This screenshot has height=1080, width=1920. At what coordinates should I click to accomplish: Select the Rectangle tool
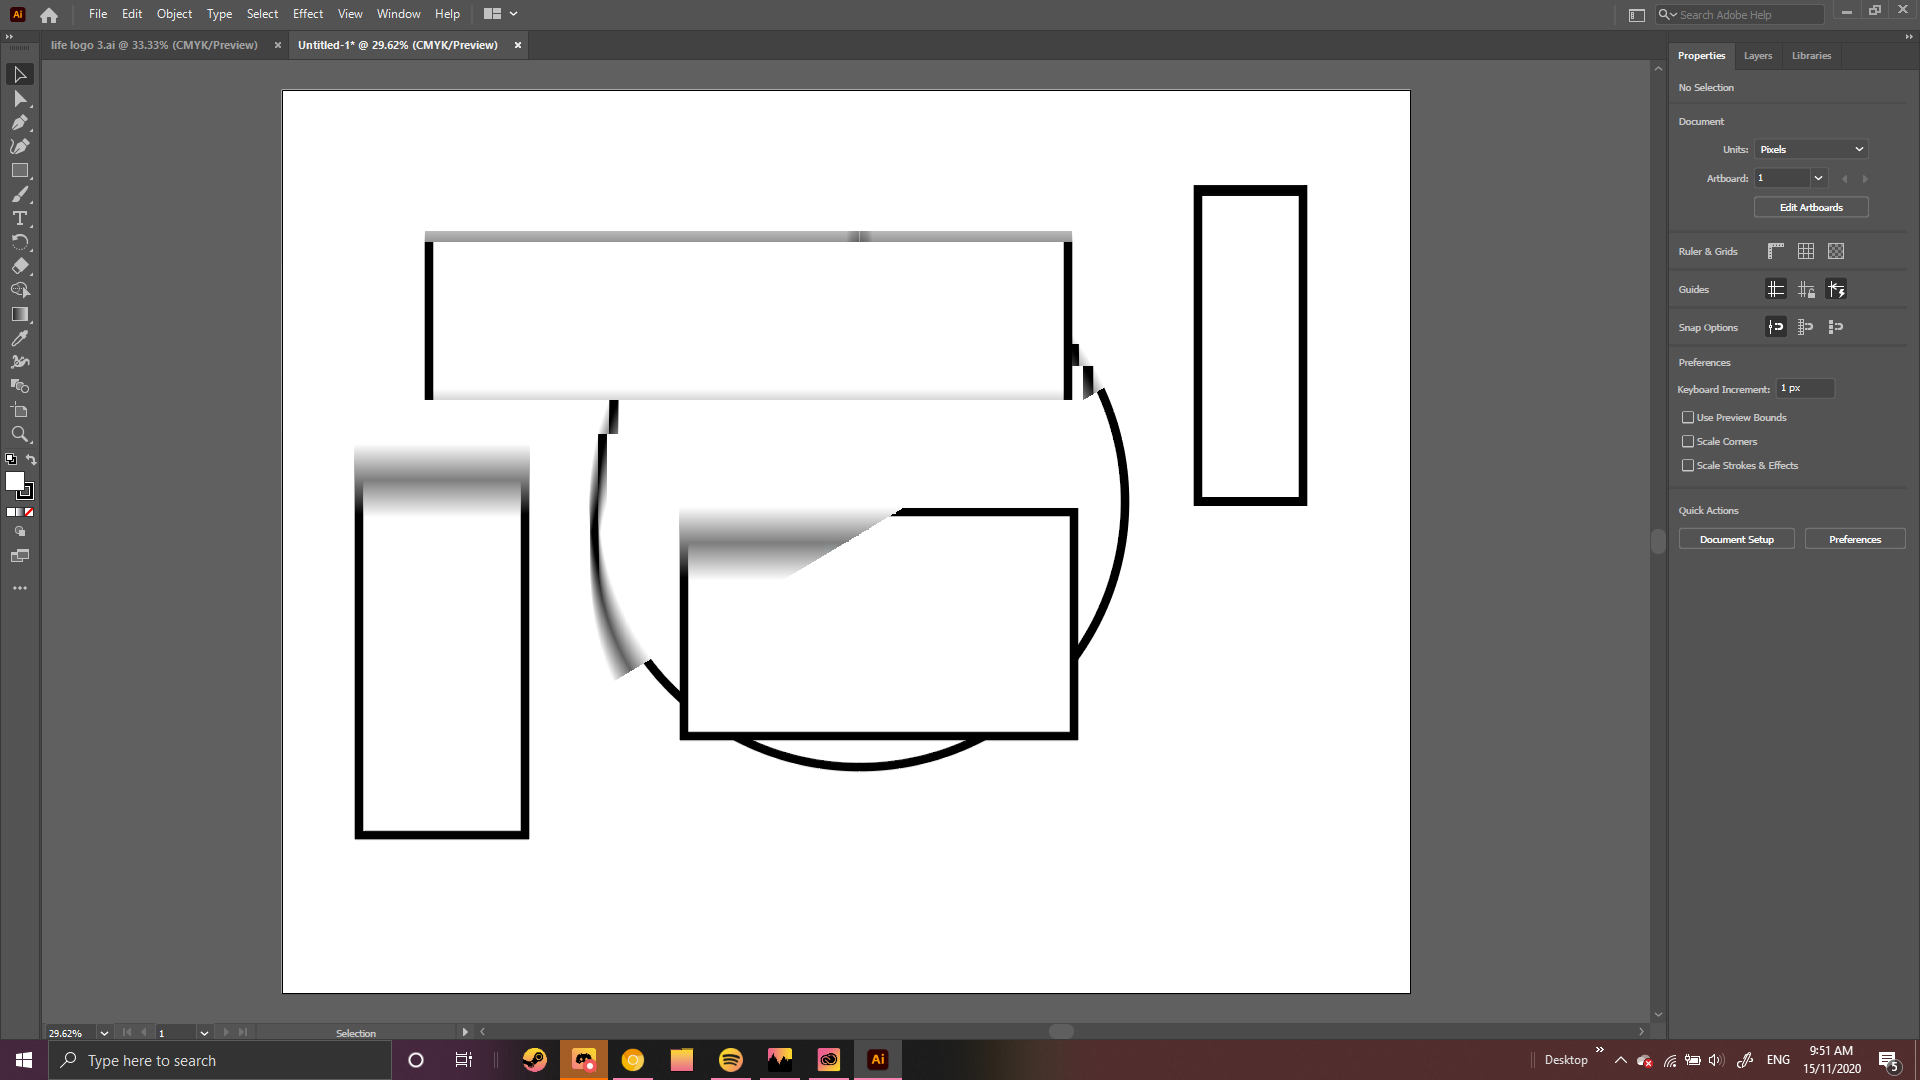point(20,170)
